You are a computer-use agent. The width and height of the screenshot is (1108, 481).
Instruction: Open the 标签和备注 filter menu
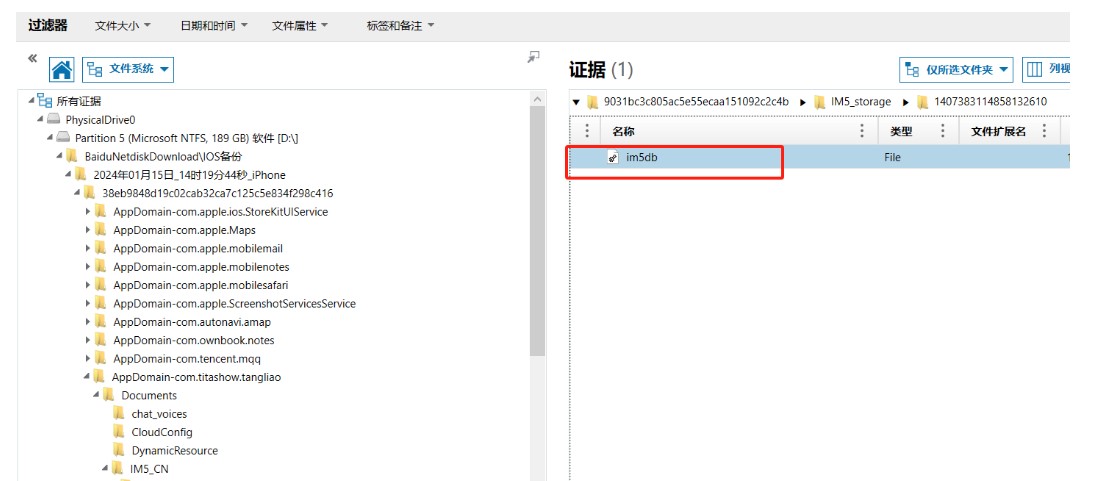point(400,25)
